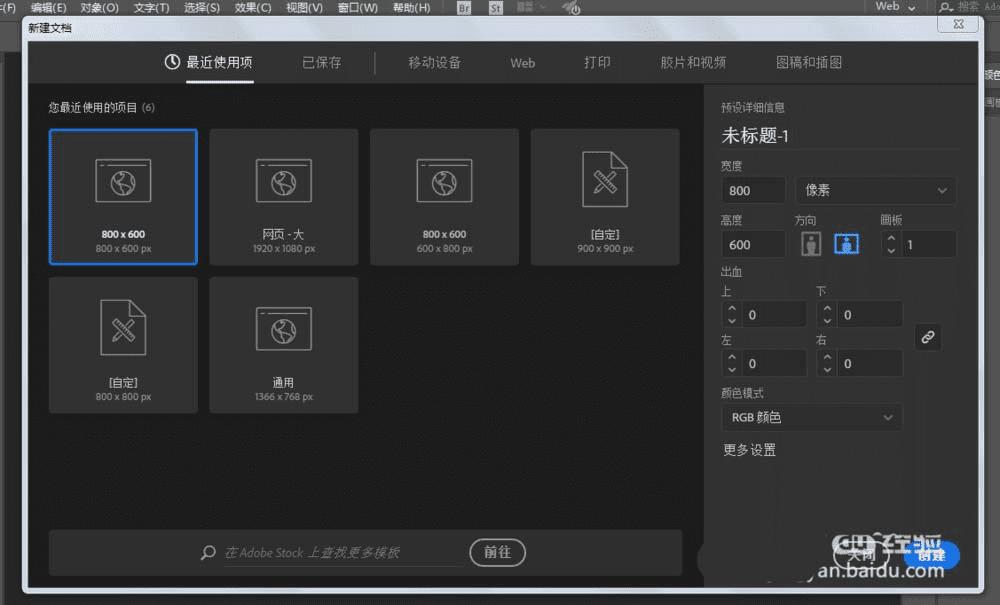The height and width of the screenshot is (605, 1000).
Task: Open the 窗口(W) menu
Action: [x=357, y=8]
